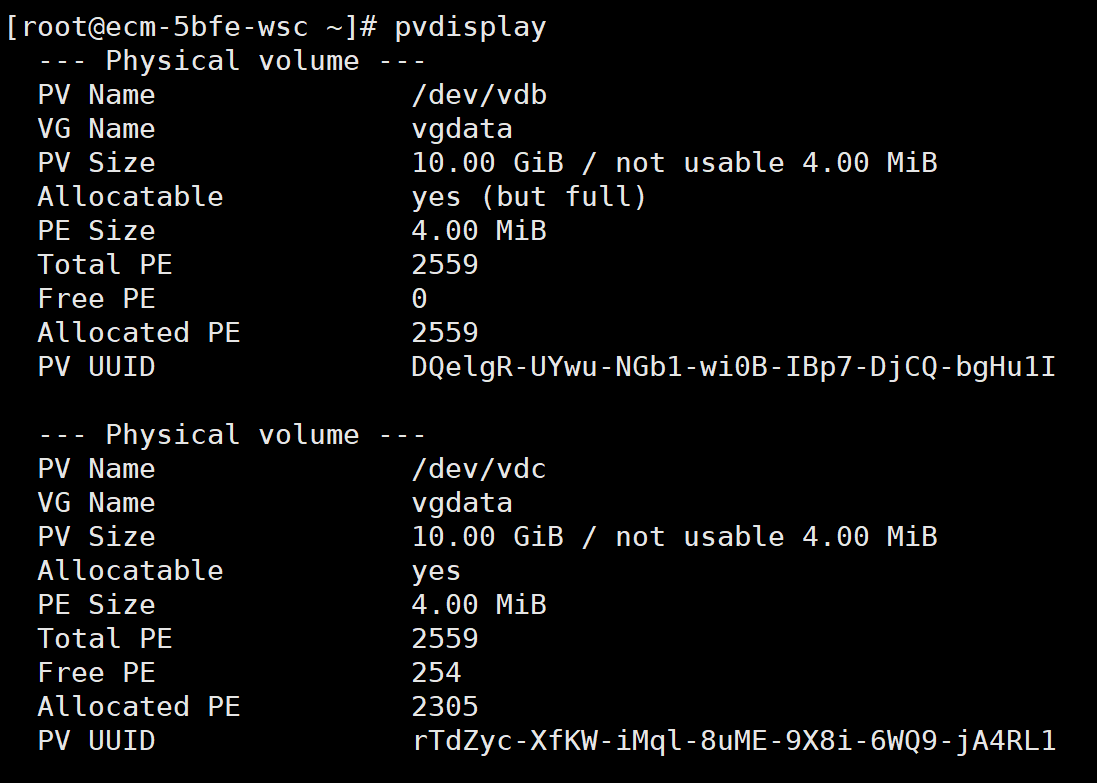
Task: Click the UUID starting with rTdZyc
Action: point(733,741)
